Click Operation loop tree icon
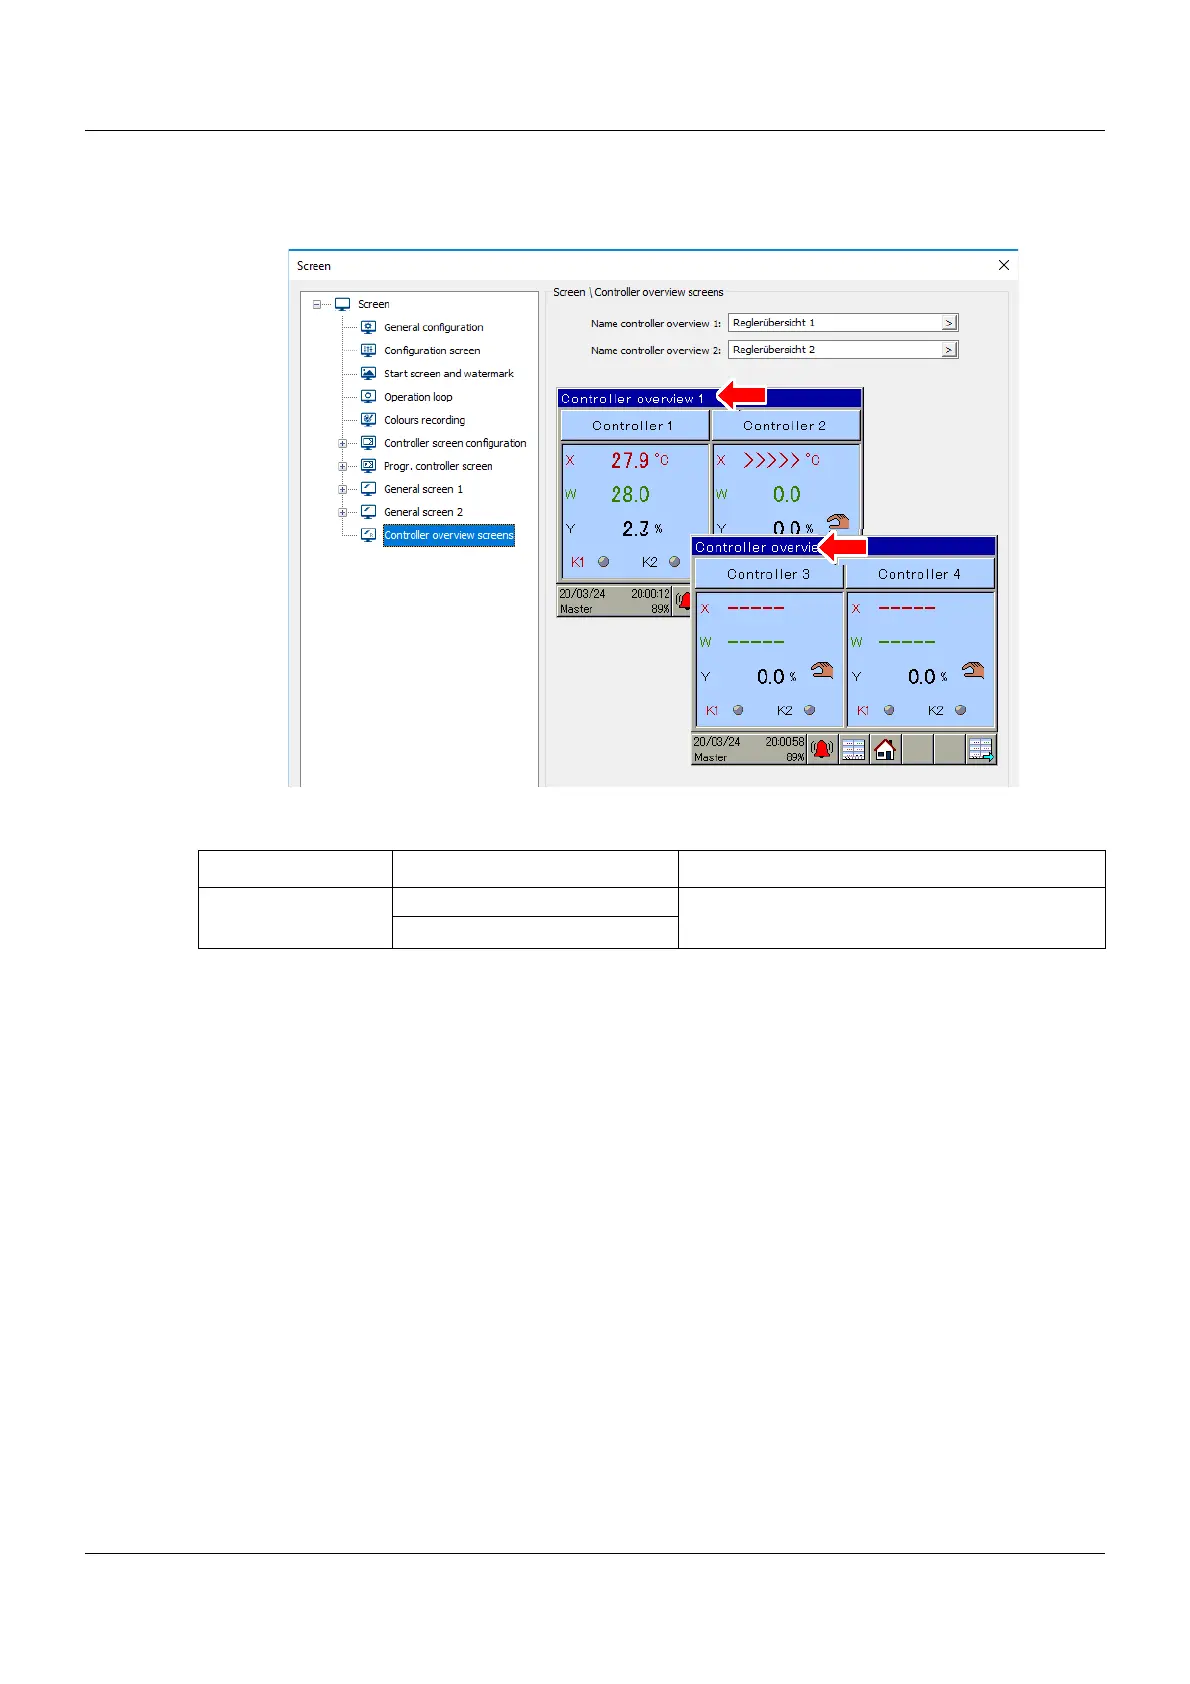The height and width of the screenshot is (1684, 1190). [368, 397]
